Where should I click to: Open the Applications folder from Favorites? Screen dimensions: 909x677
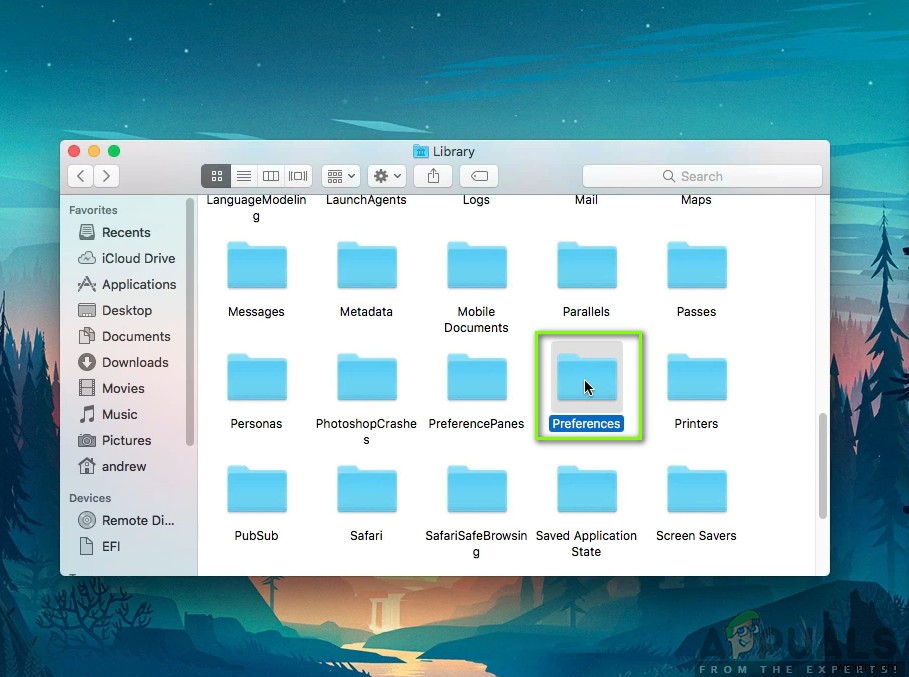(137, 284)
